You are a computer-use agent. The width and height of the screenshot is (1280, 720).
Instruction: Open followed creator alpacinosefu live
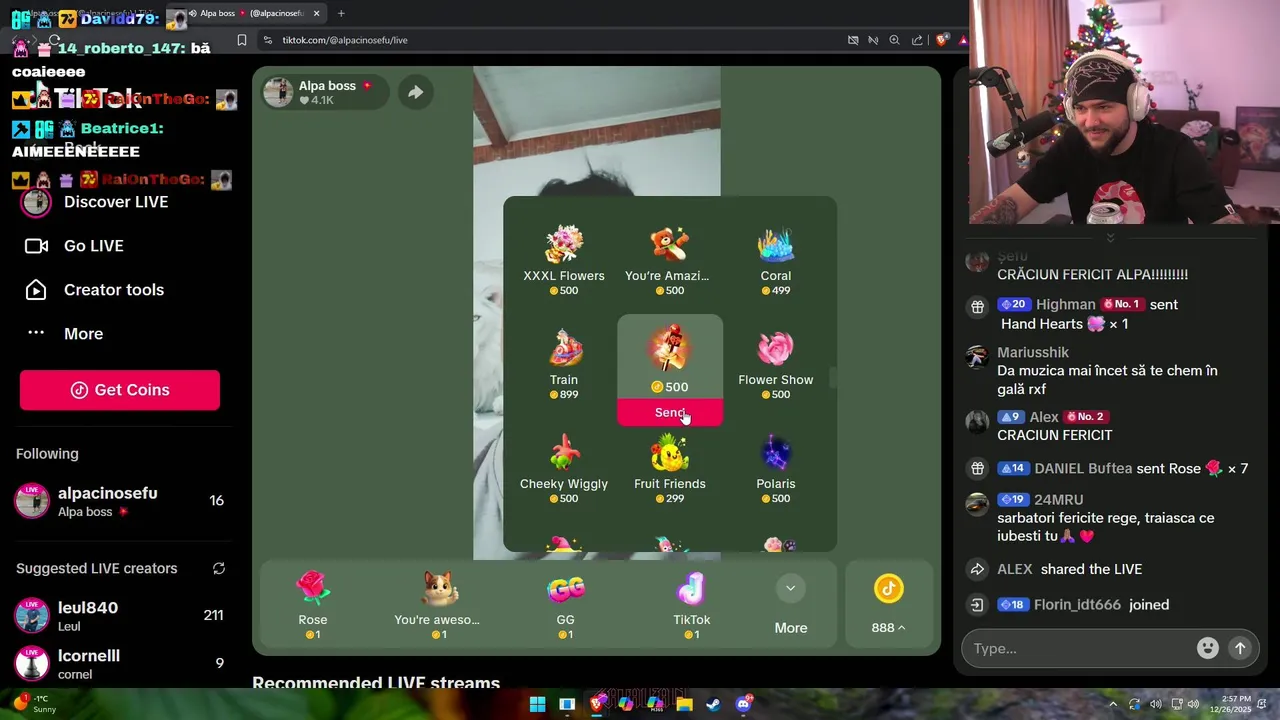click(x=120, y=501)
